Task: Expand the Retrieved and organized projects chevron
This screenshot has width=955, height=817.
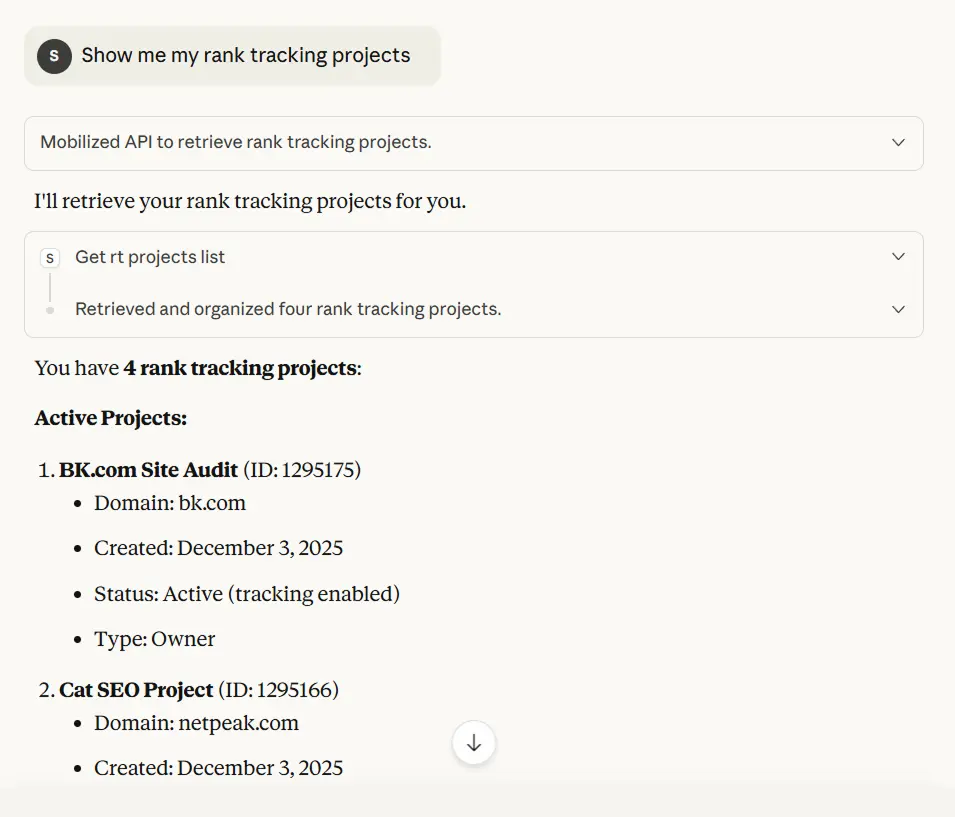Action: [897, 309]
